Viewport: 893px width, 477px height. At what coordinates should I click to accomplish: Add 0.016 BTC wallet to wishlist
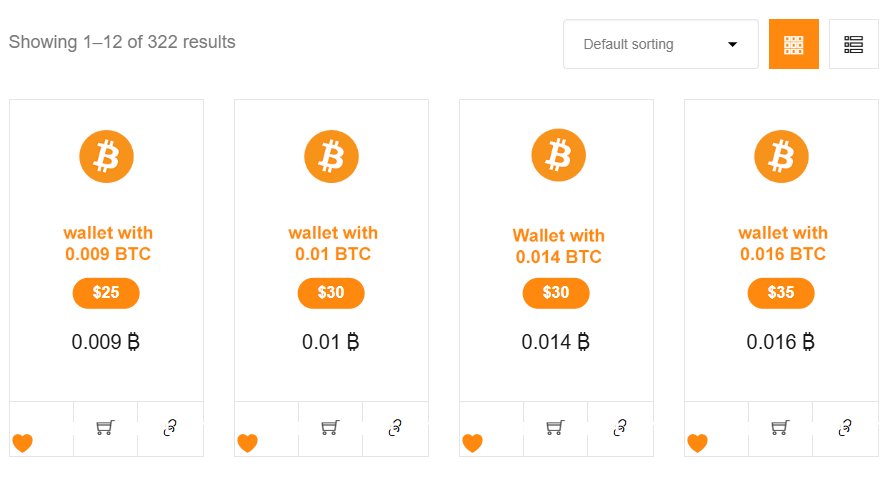(x=697, y=442)
